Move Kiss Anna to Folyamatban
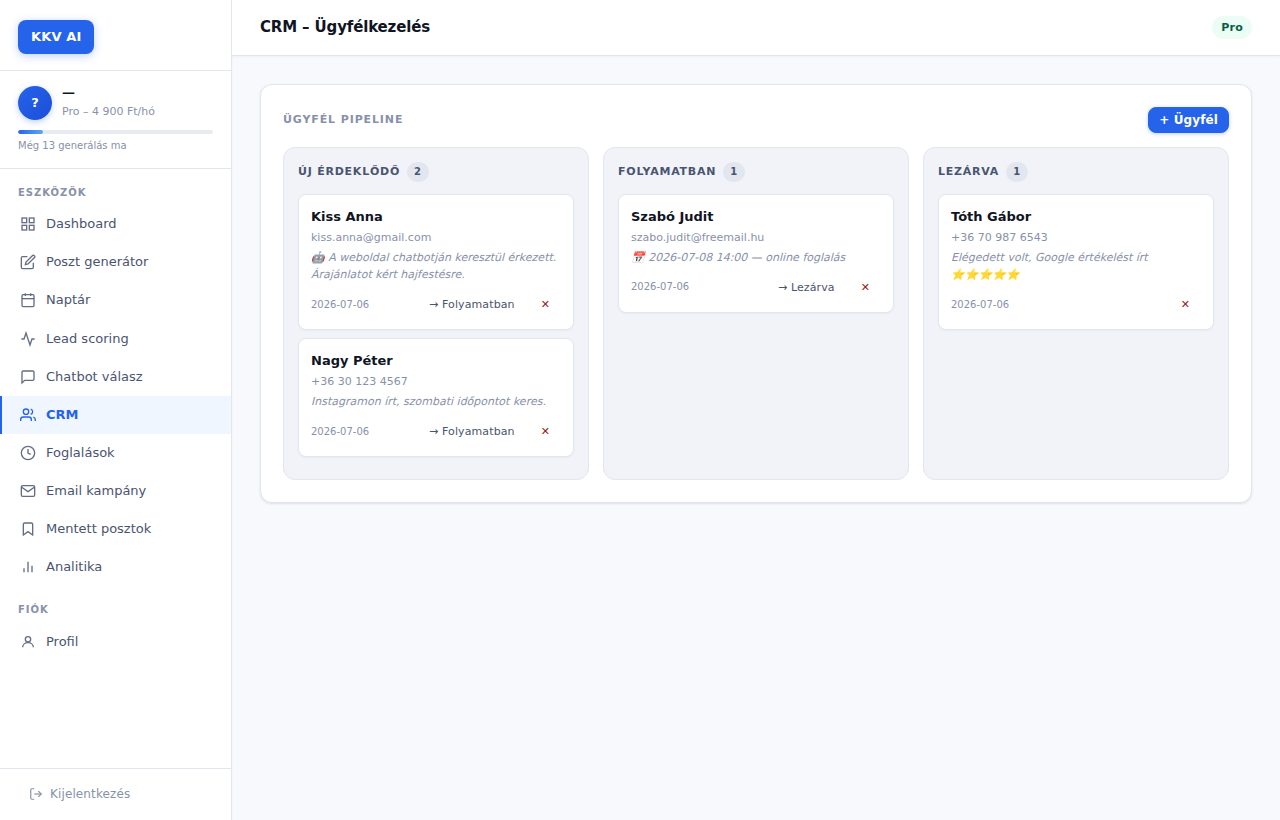Image resolution: width=1280 pixels, height=820 pixels. point(472,304)
